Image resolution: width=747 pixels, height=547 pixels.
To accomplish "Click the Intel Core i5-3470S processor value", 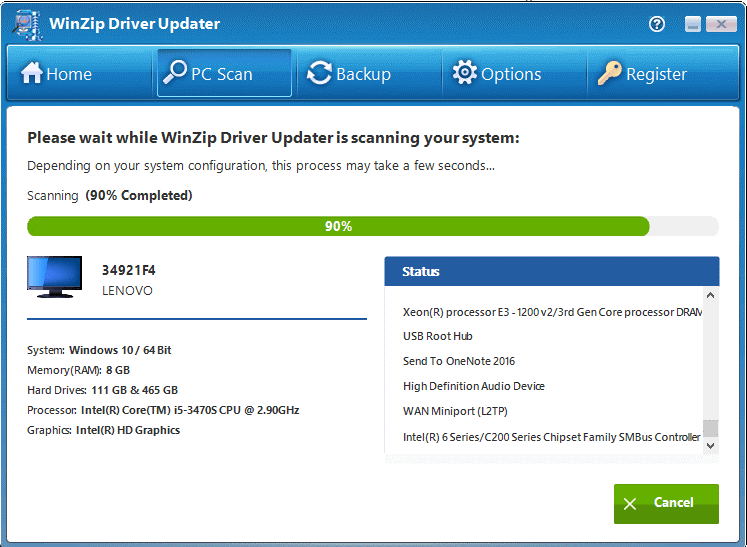I will tap(190, 410).
